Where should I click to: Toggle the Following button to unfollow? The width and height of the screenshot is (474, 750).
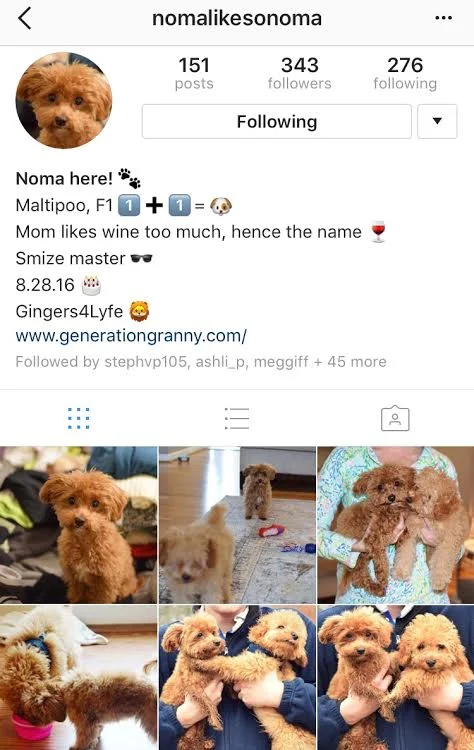(276, 121)
